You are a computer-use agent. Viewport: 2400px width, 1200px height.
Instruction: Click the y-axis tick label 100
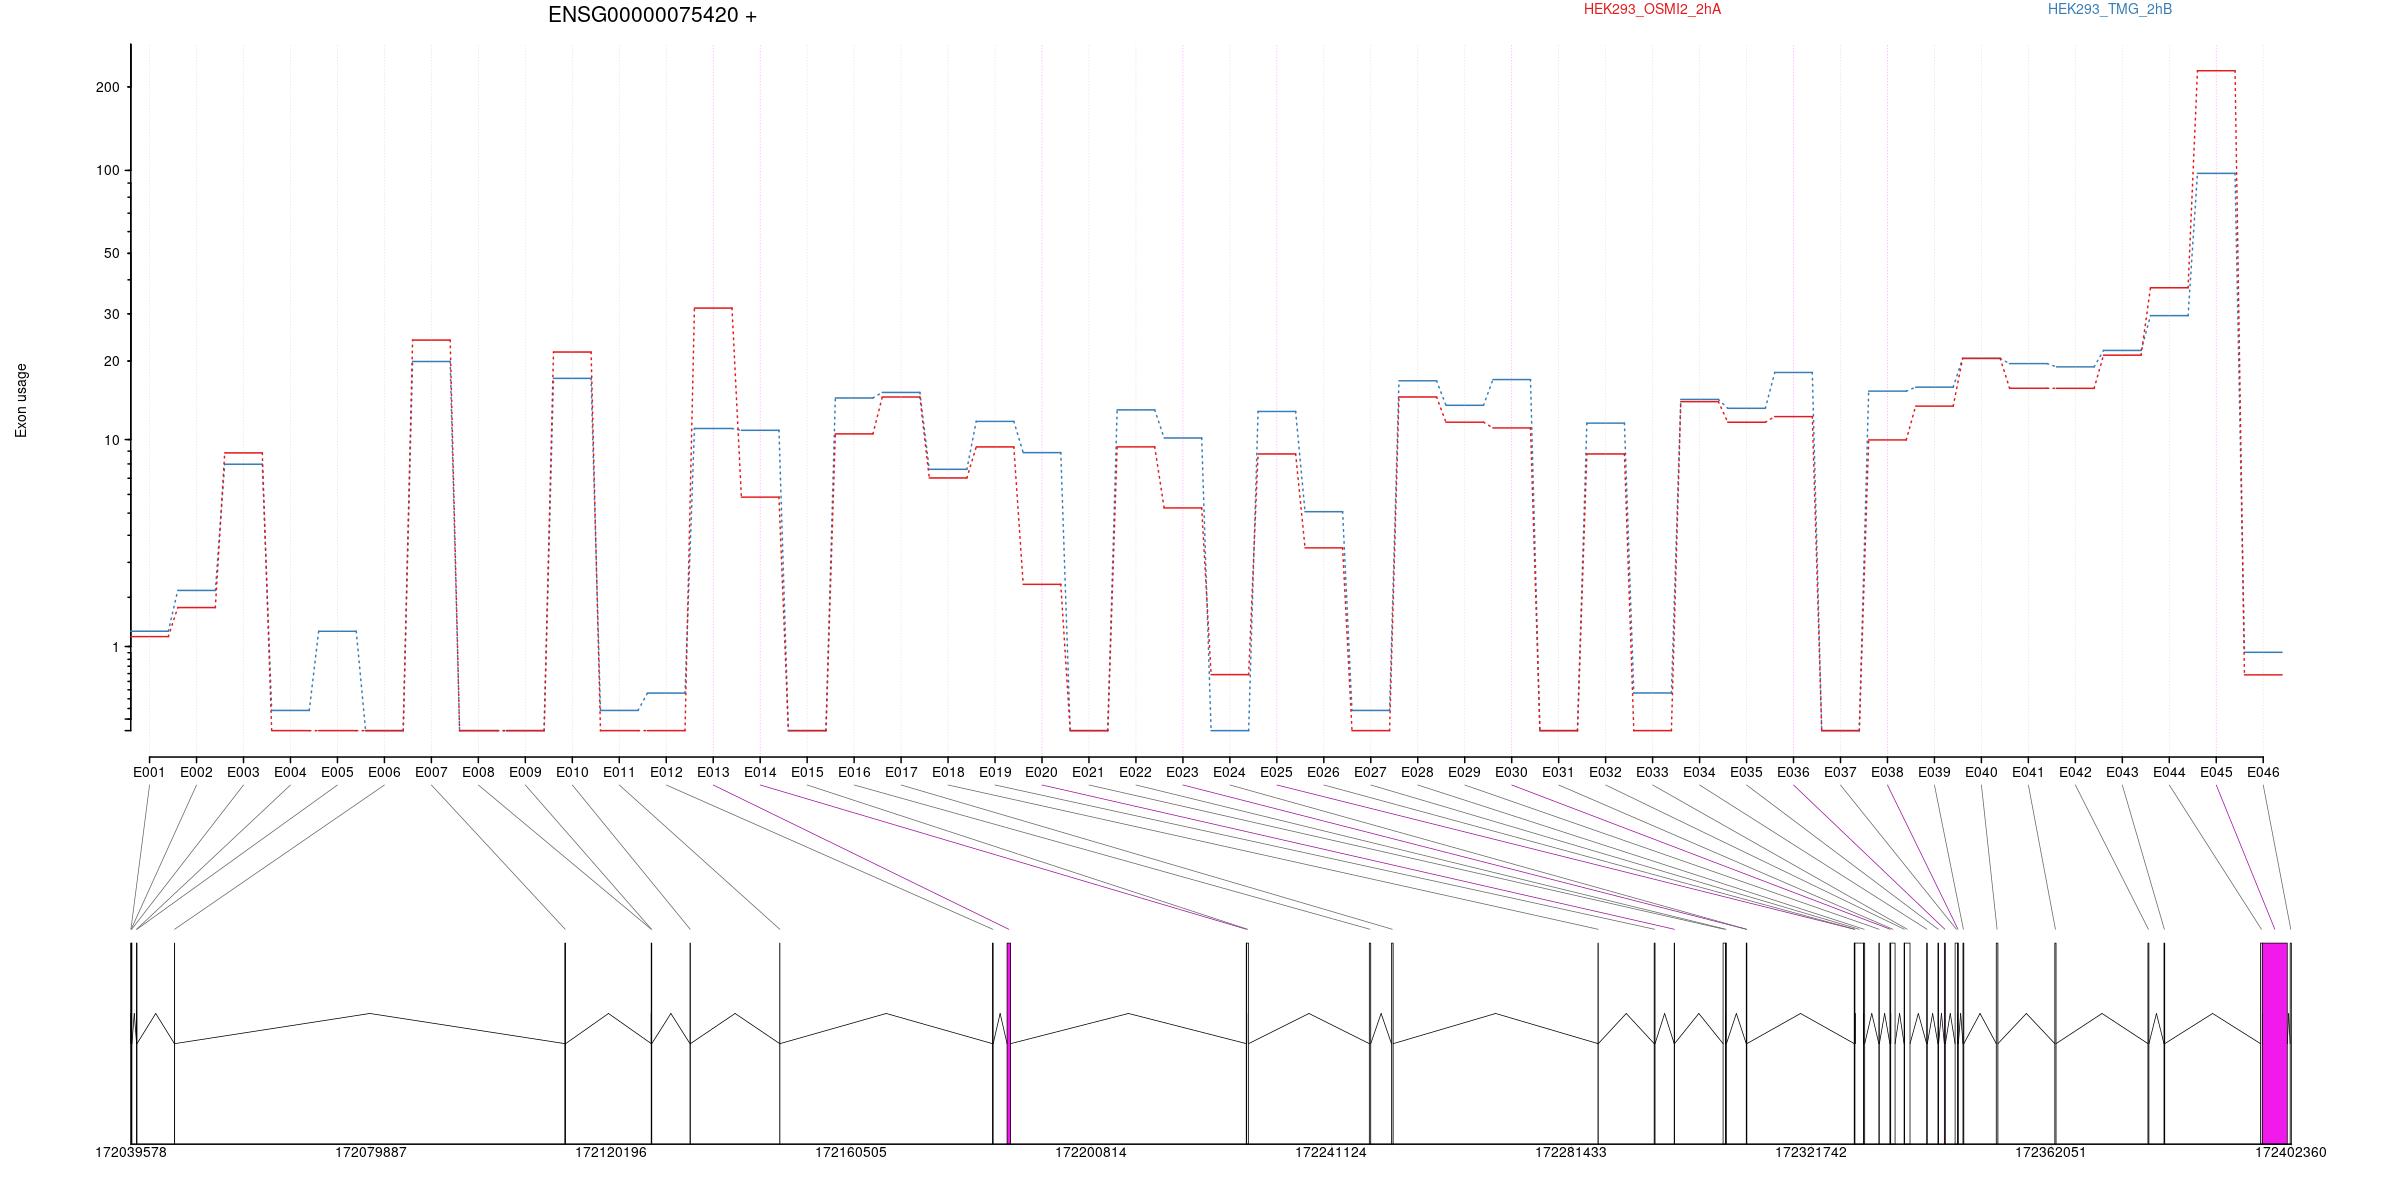coord(107,170)
